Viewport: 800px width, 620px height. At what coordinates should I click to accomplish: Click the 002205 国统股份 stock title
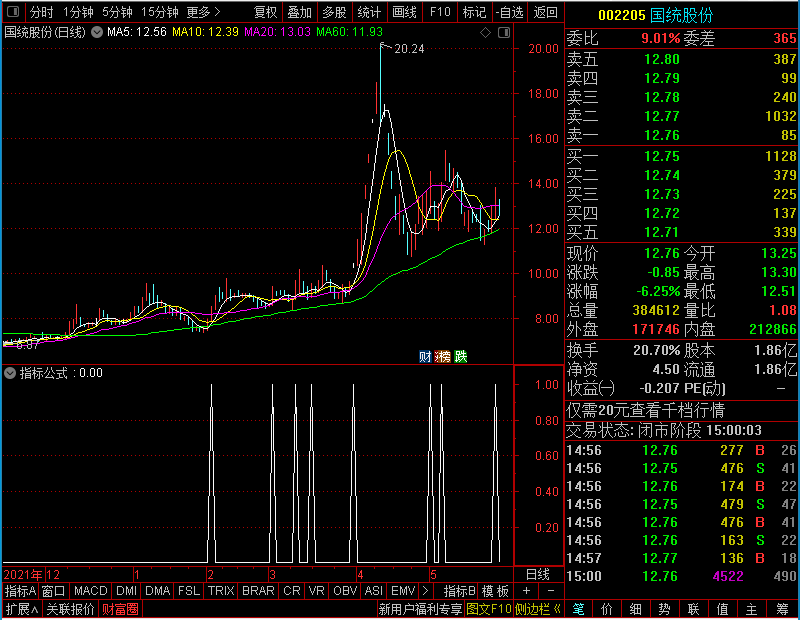click(x=655, y=15)
